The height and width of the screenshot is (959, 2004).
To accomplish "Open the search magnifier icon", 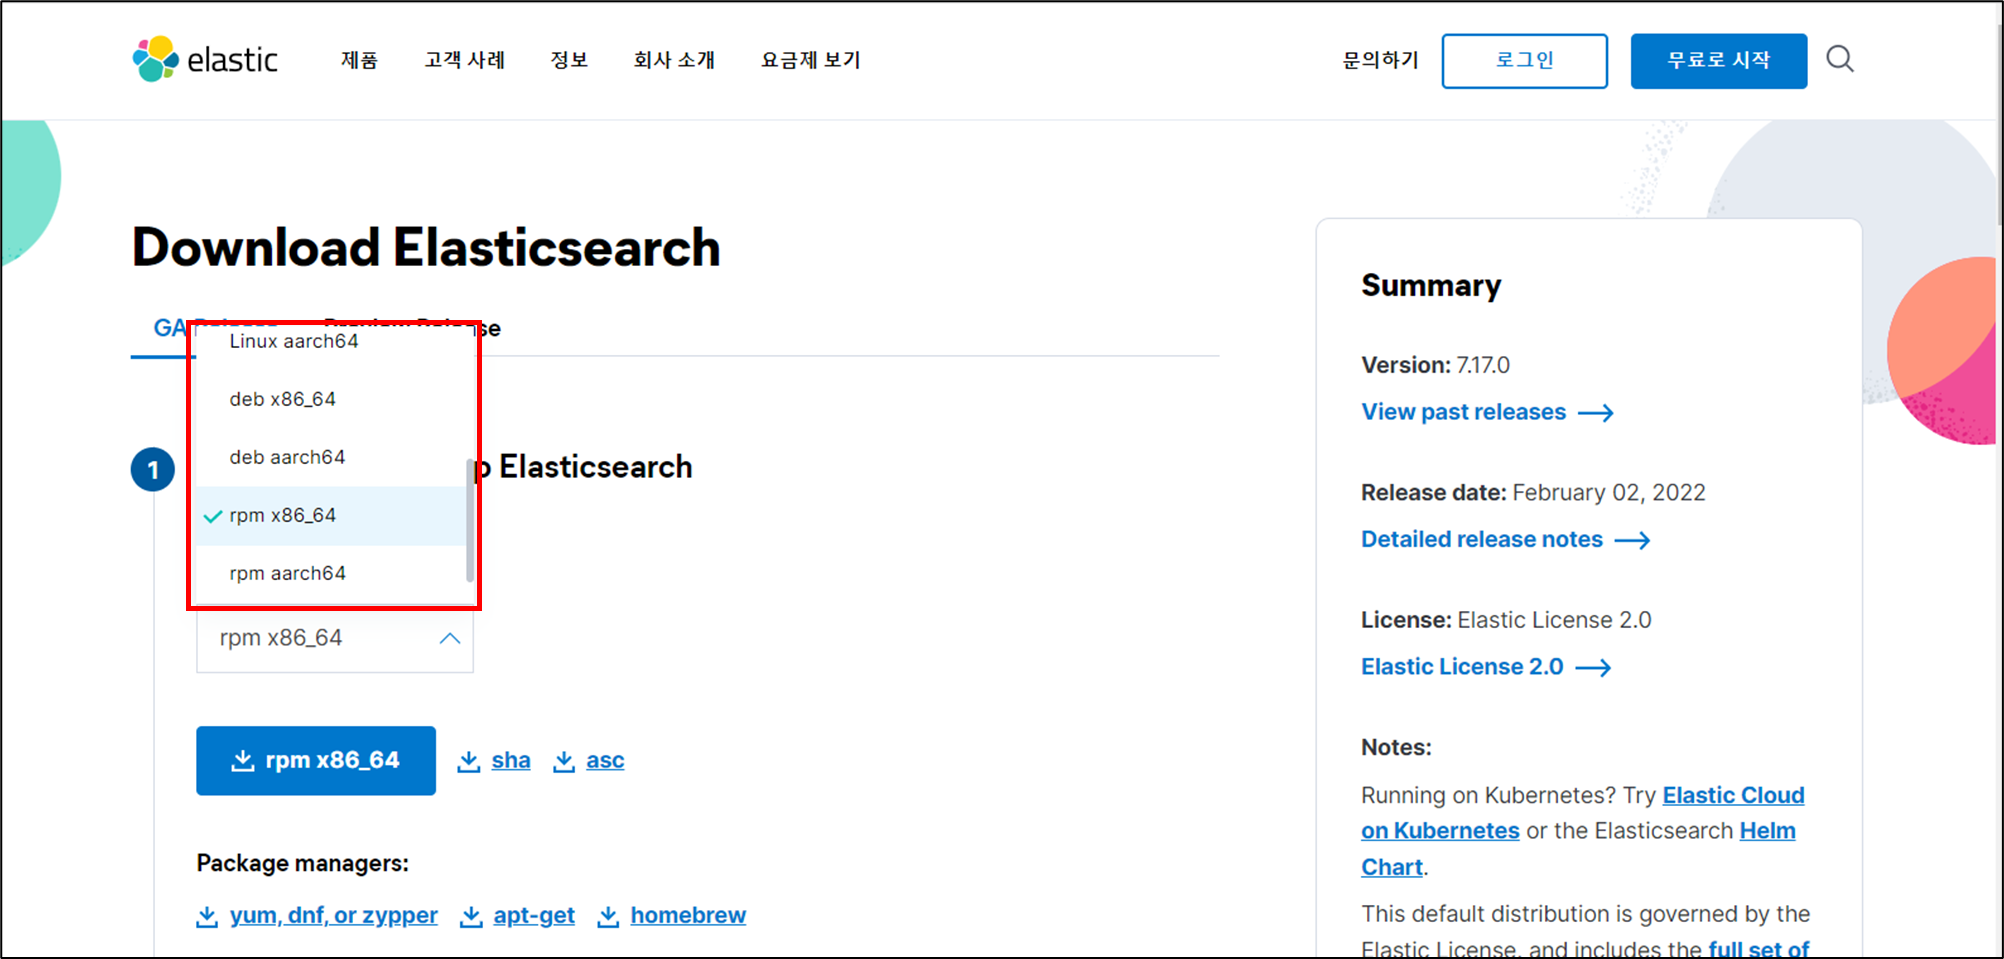I will coord(1840,59).
